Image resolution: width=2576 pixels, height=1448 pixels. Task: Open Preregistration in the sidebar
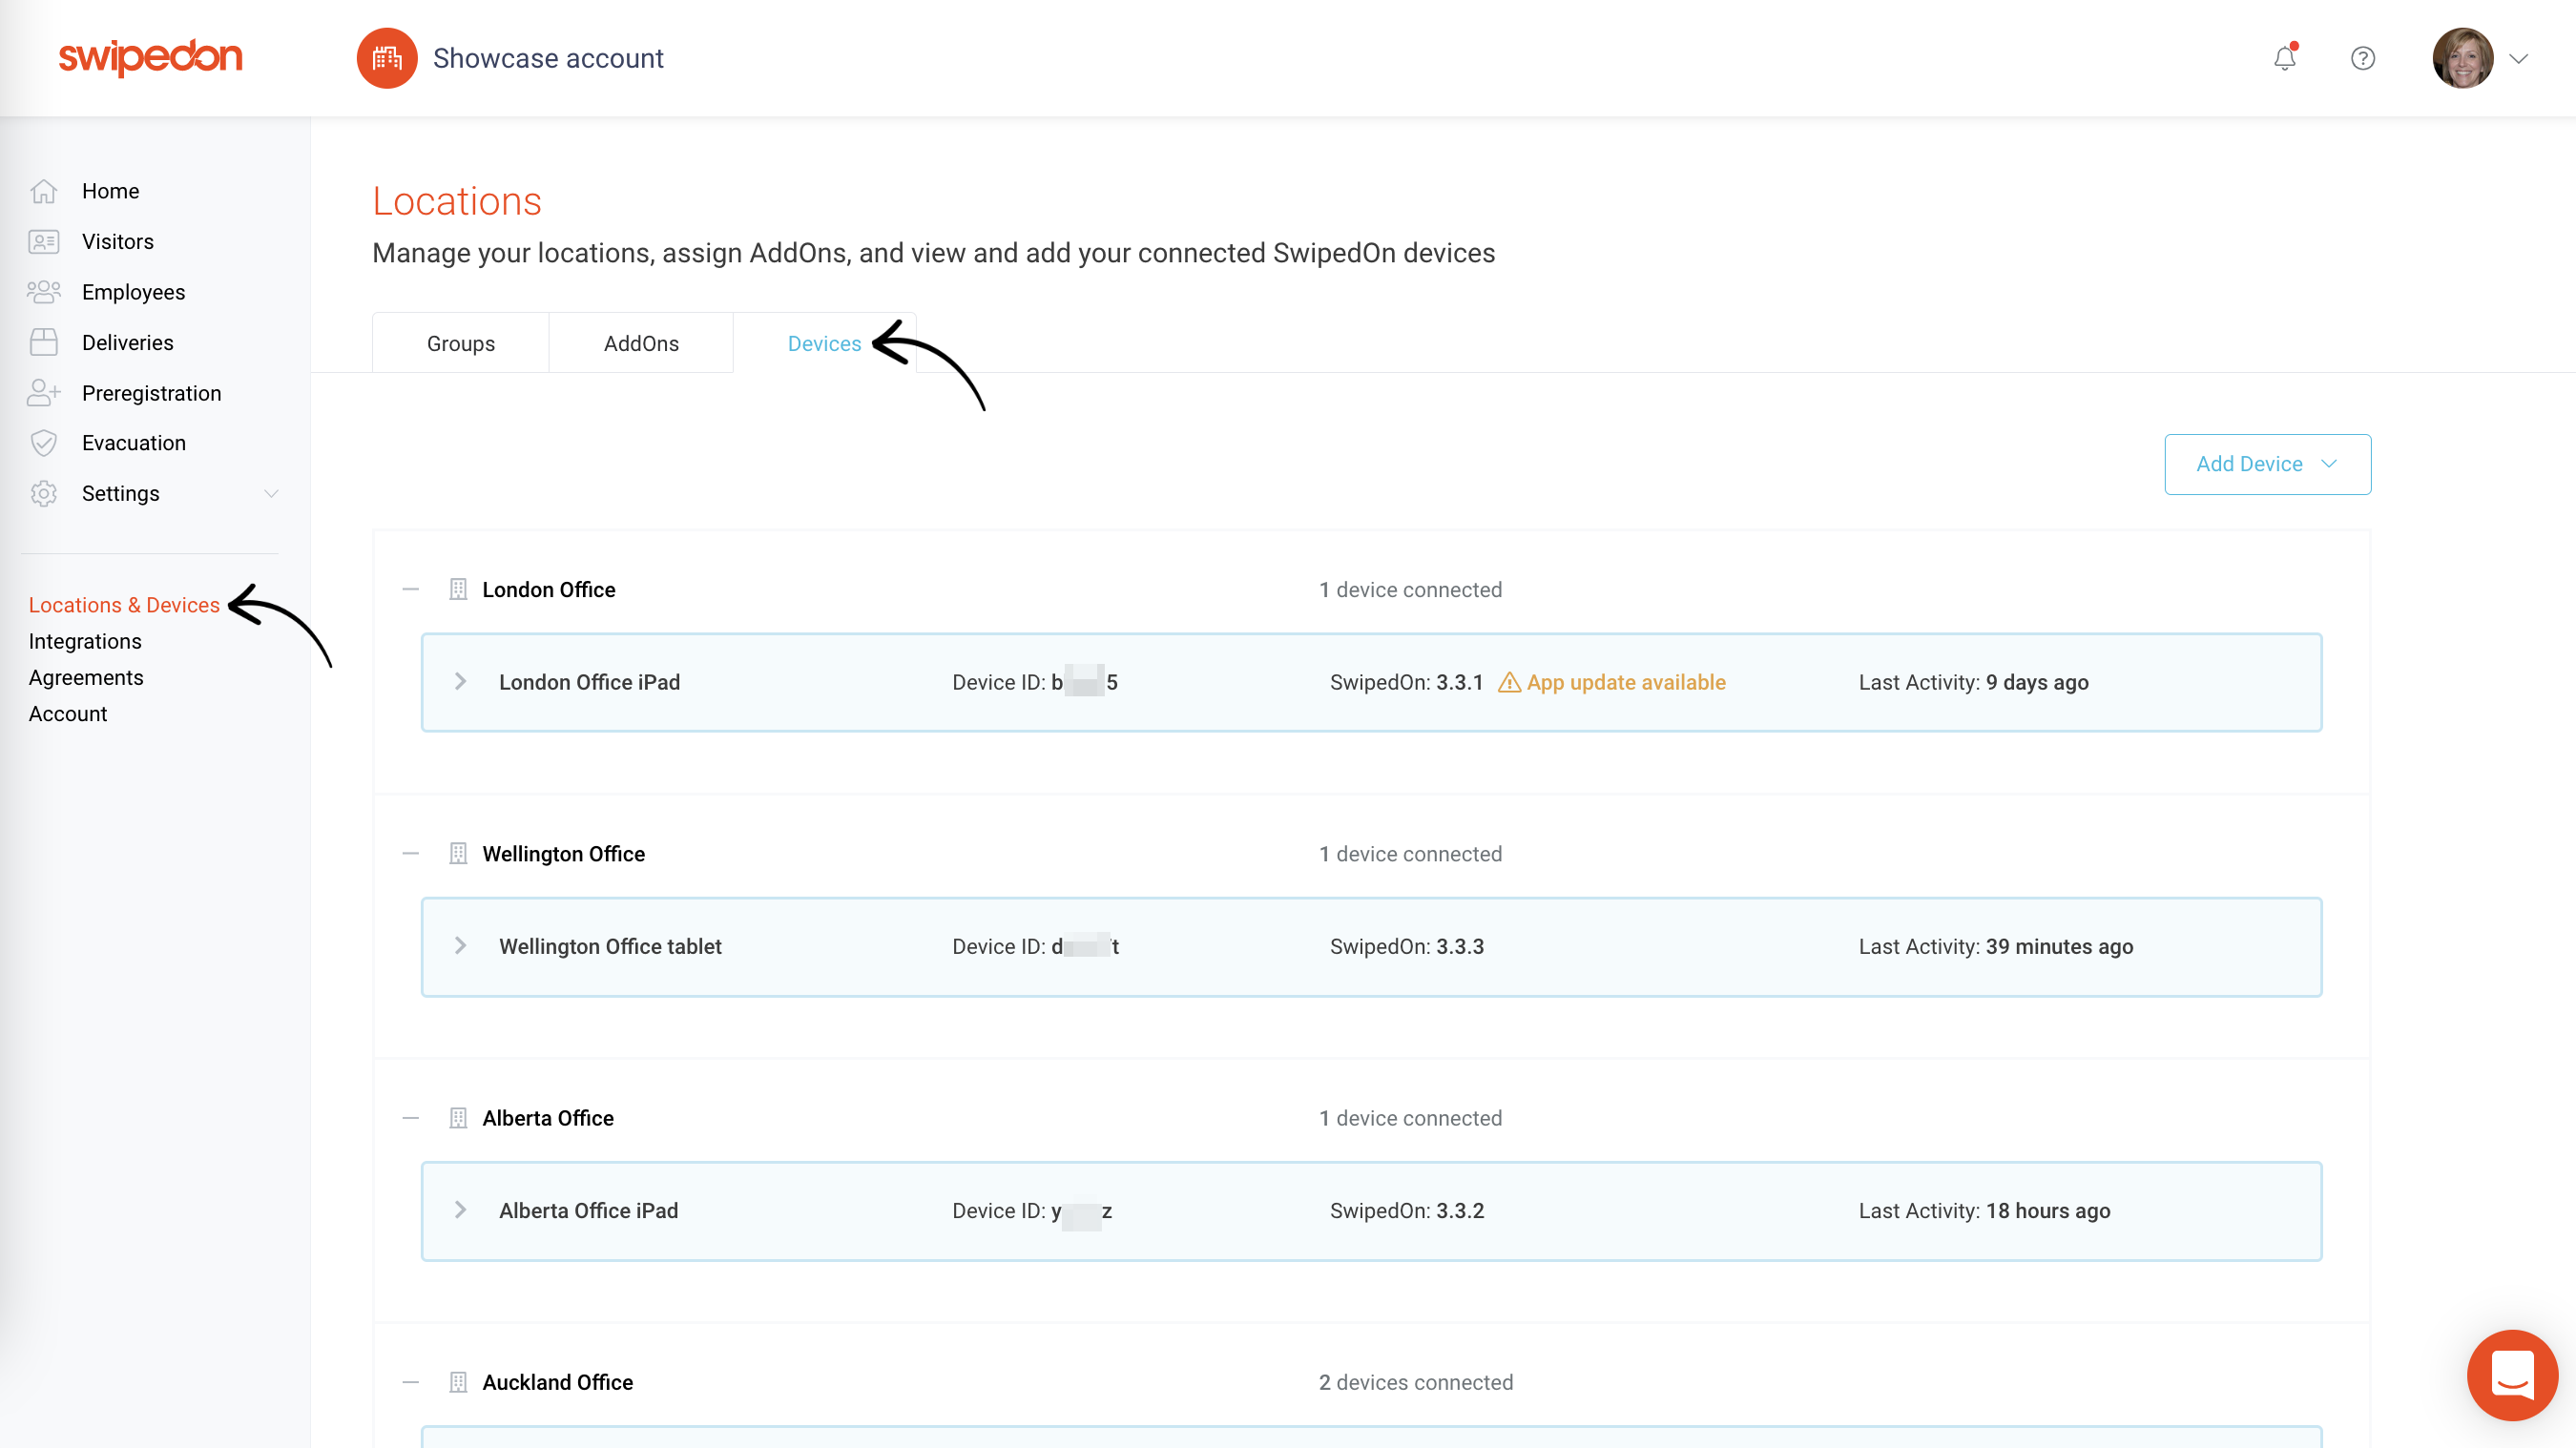tap(152, 393)
